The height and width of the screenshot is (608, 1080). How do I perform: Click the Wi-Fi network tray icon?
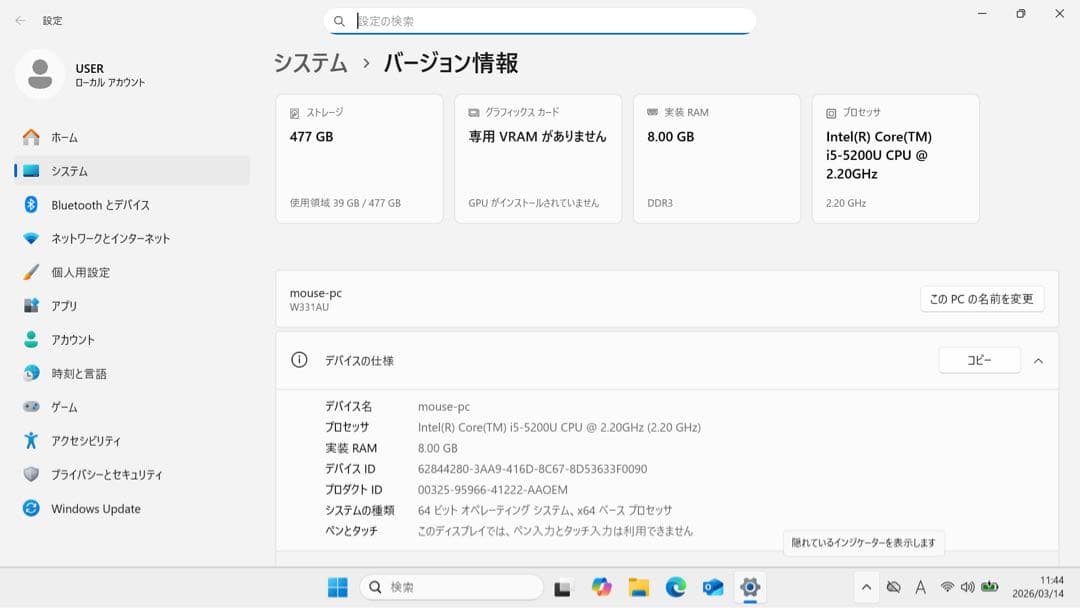(x=948, y=587)
